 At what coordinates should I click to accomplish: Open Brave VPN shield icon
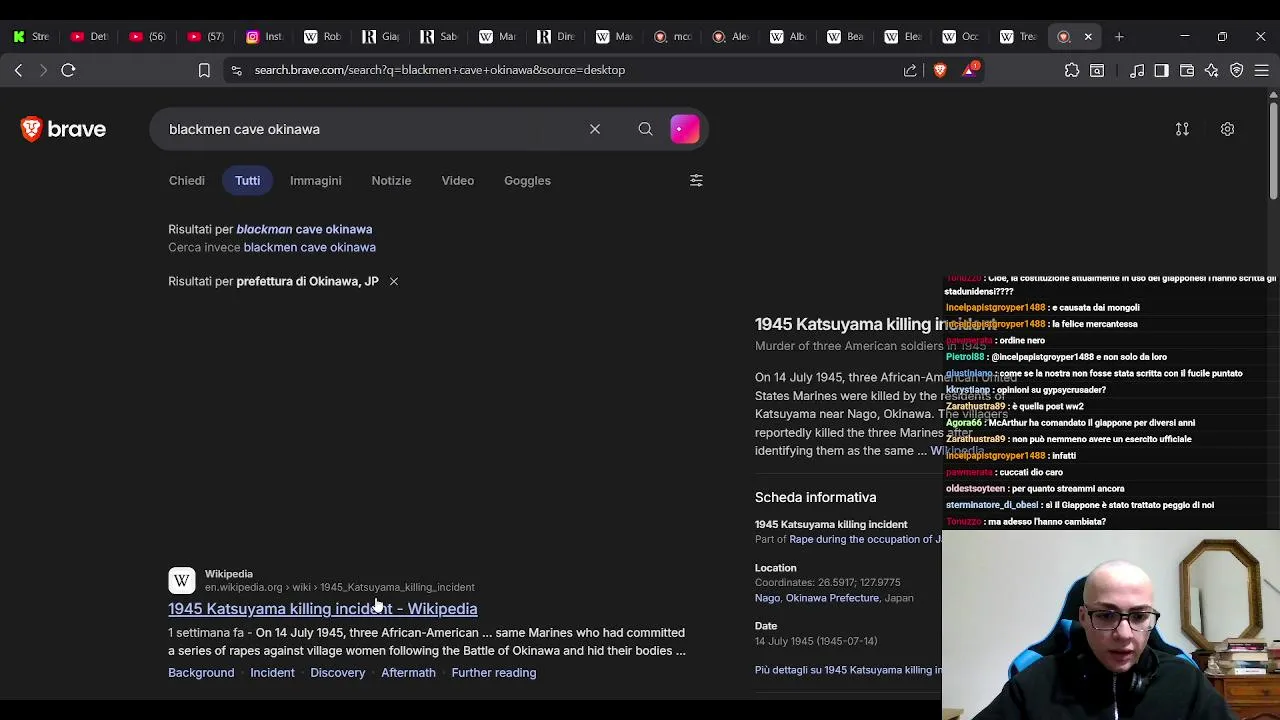pos(1237,70)
